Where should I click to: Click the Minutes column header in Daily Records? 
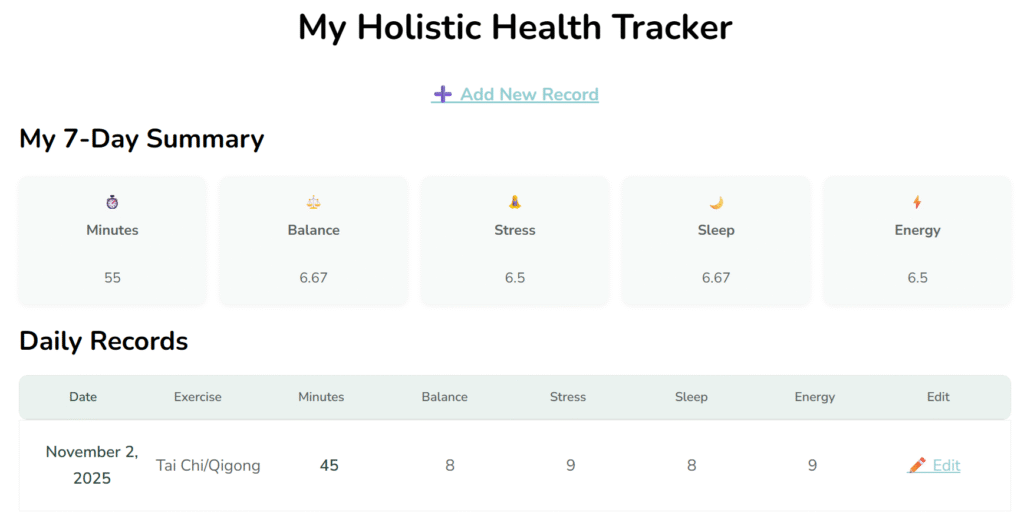click(321, 397)
